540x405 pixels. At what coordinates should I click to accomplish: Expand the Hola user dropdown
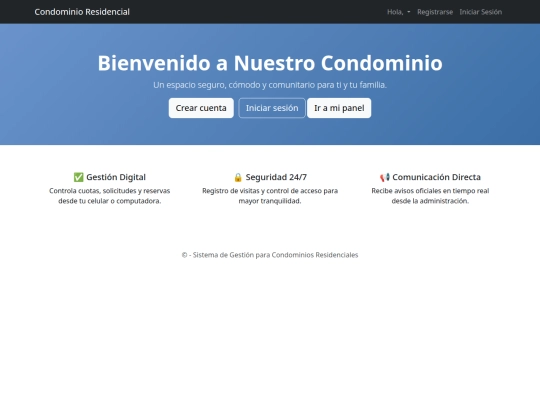[398, 12]
